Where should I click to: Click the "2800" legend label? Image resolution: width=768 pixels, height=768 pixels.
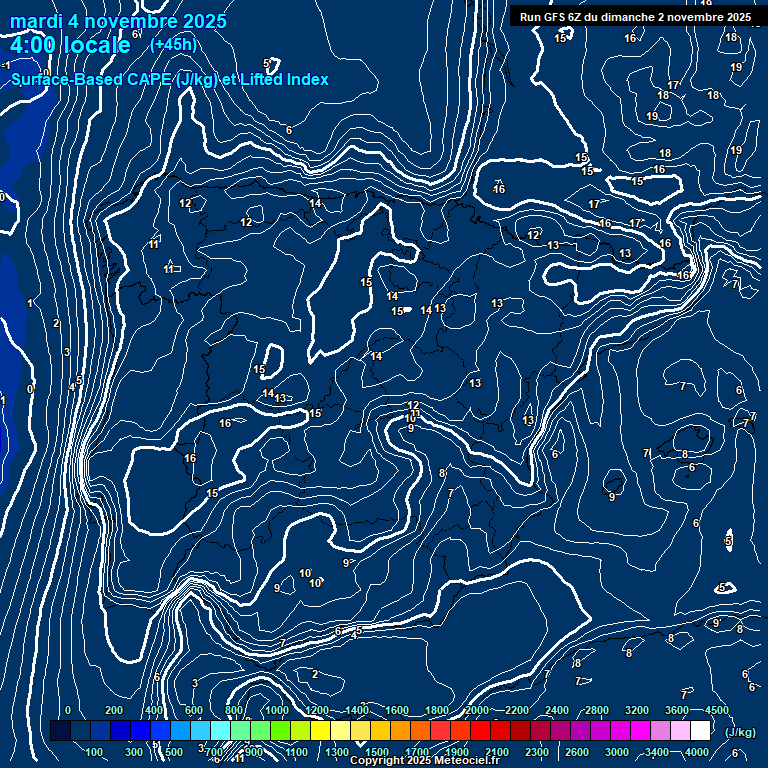[x=597, y=710]
